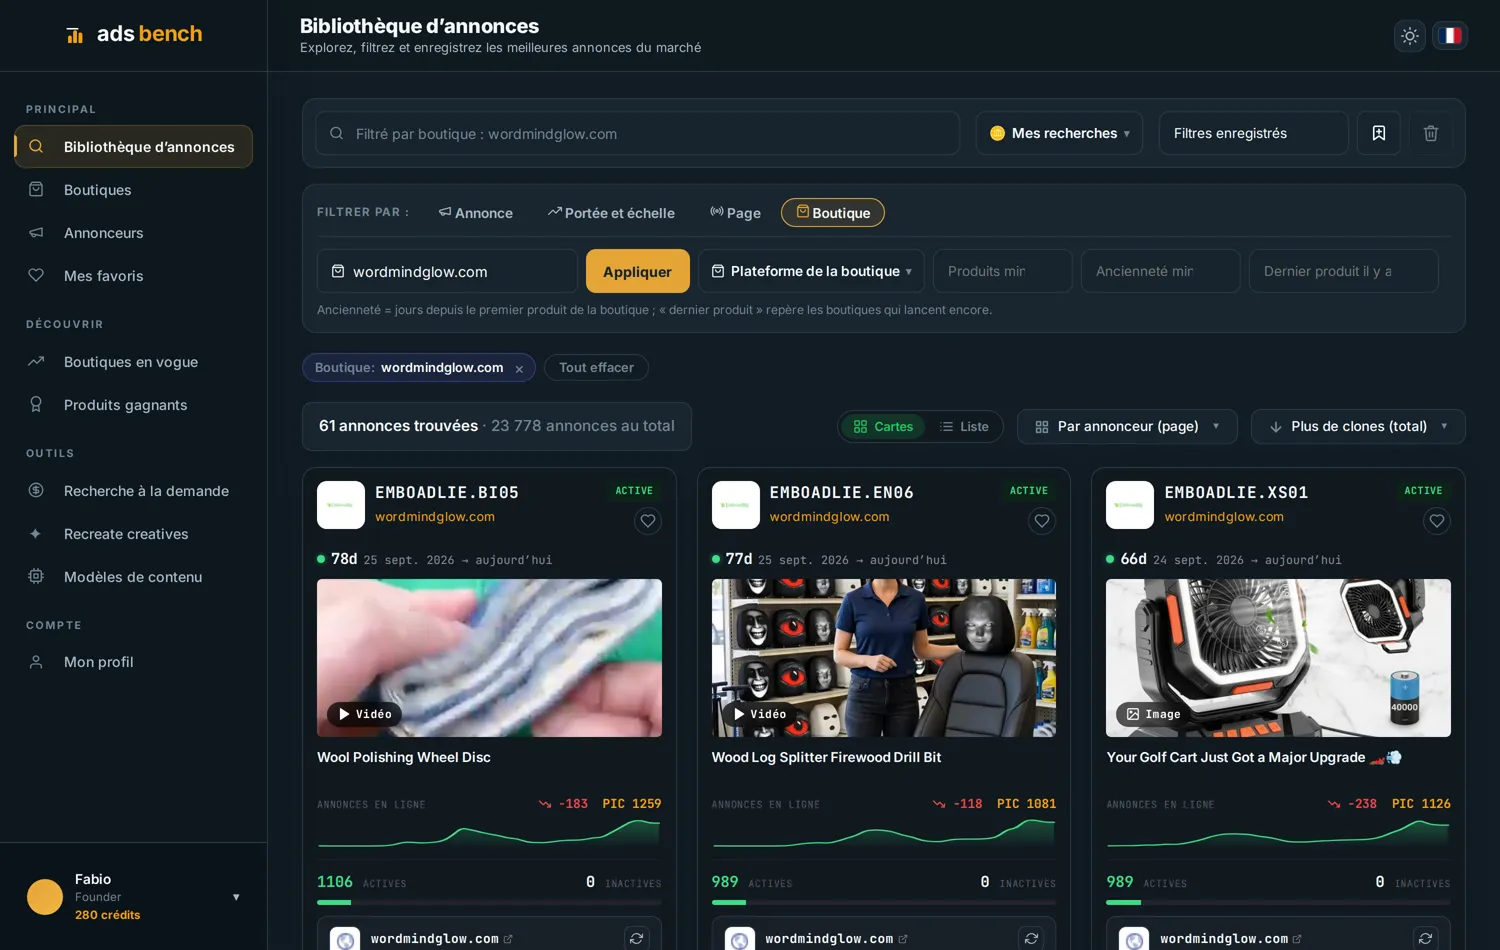Click the Appliquer button

[x=638, y=271]
